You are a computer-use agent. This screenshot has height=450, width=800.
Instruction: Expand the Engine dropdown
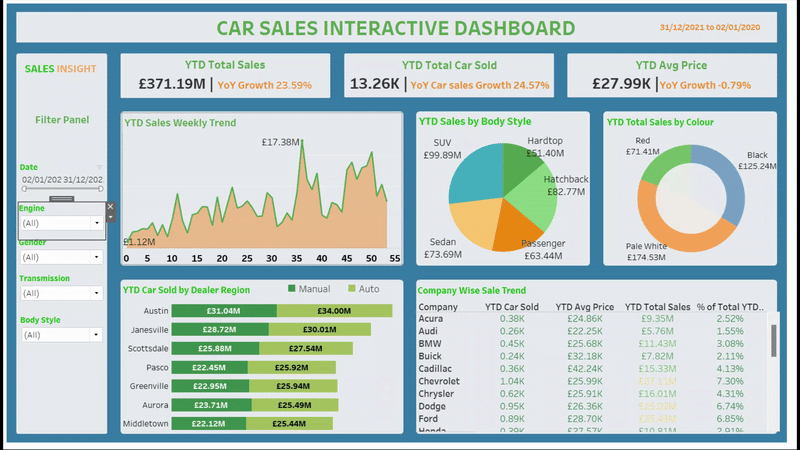pos(97,224)
